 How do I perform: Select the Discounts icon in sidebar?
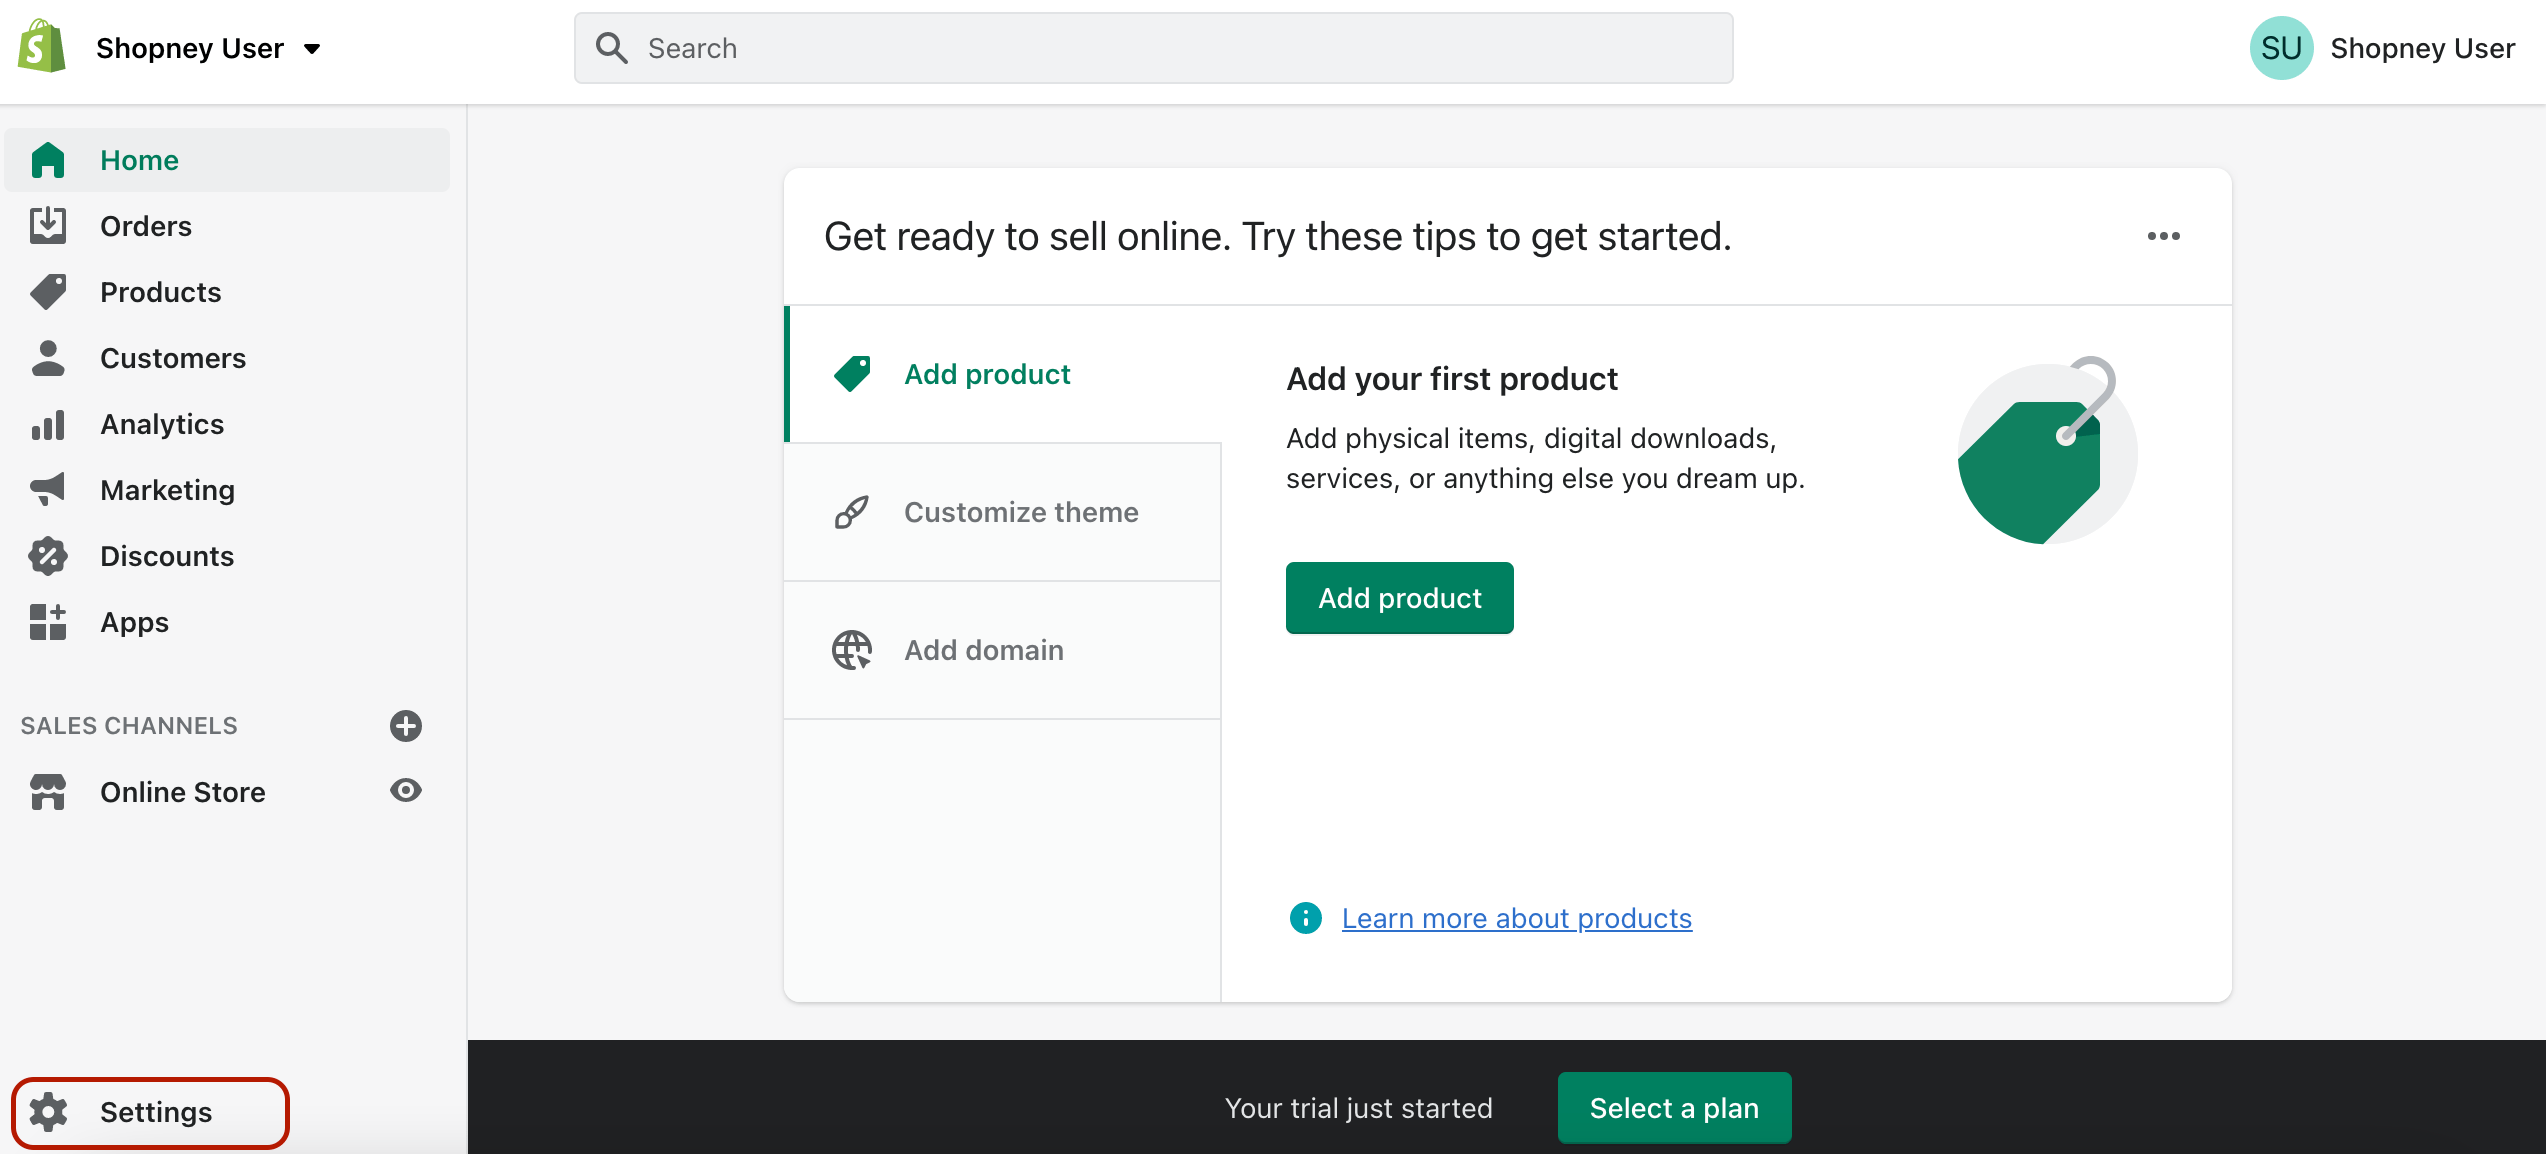47,555
